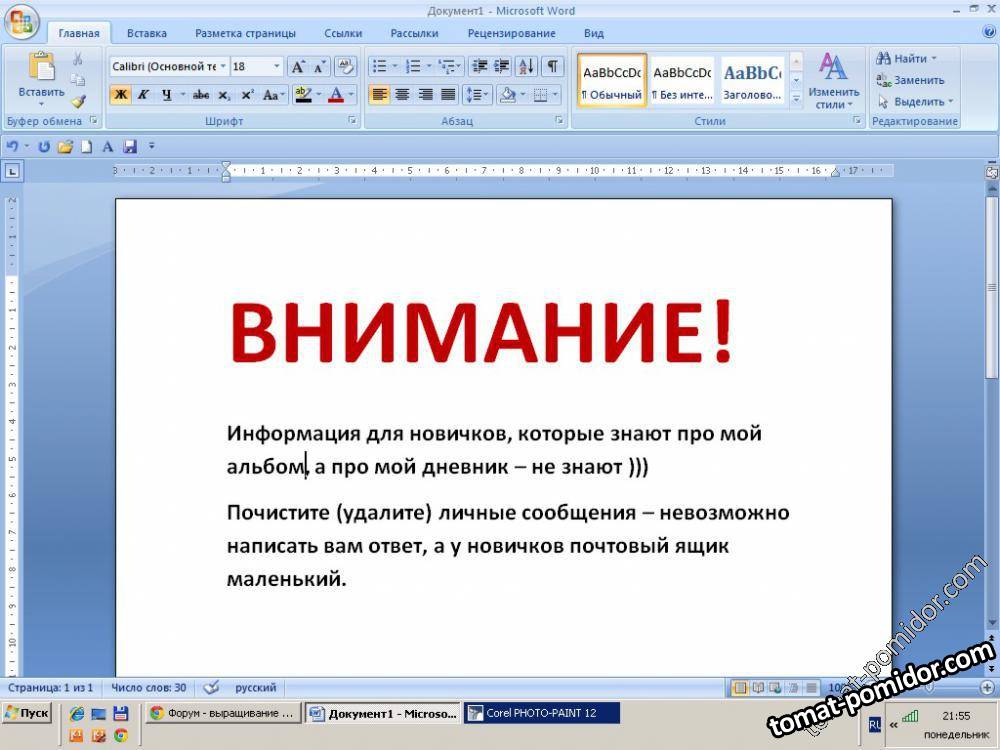Toggle justified paragraph alignment
The image size is (1000, 750).
[x=448, y=95]
